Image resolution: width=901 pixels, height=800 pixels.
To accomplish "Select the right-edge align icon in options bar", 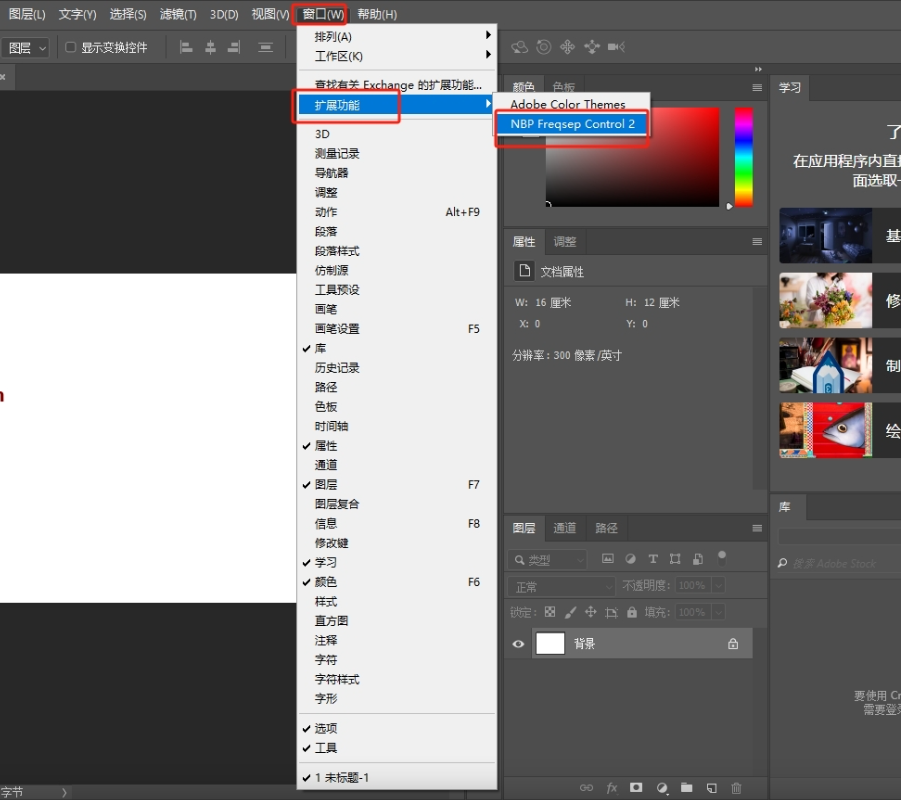I will point(234,47).
